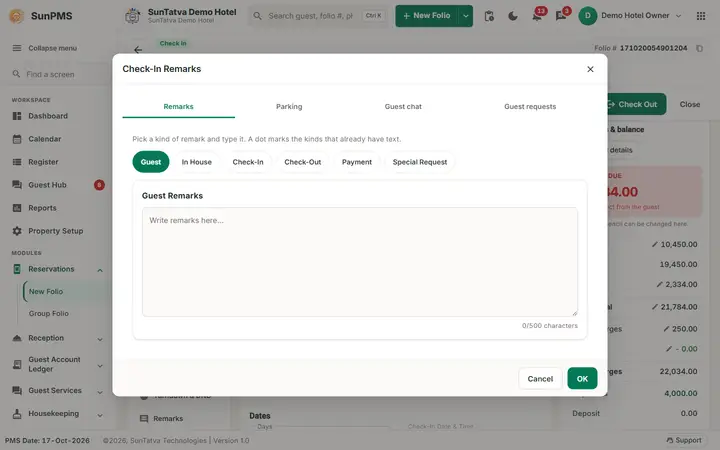Expand the Reception section chevron
This screenshot has height=450, width=720.
100,339
